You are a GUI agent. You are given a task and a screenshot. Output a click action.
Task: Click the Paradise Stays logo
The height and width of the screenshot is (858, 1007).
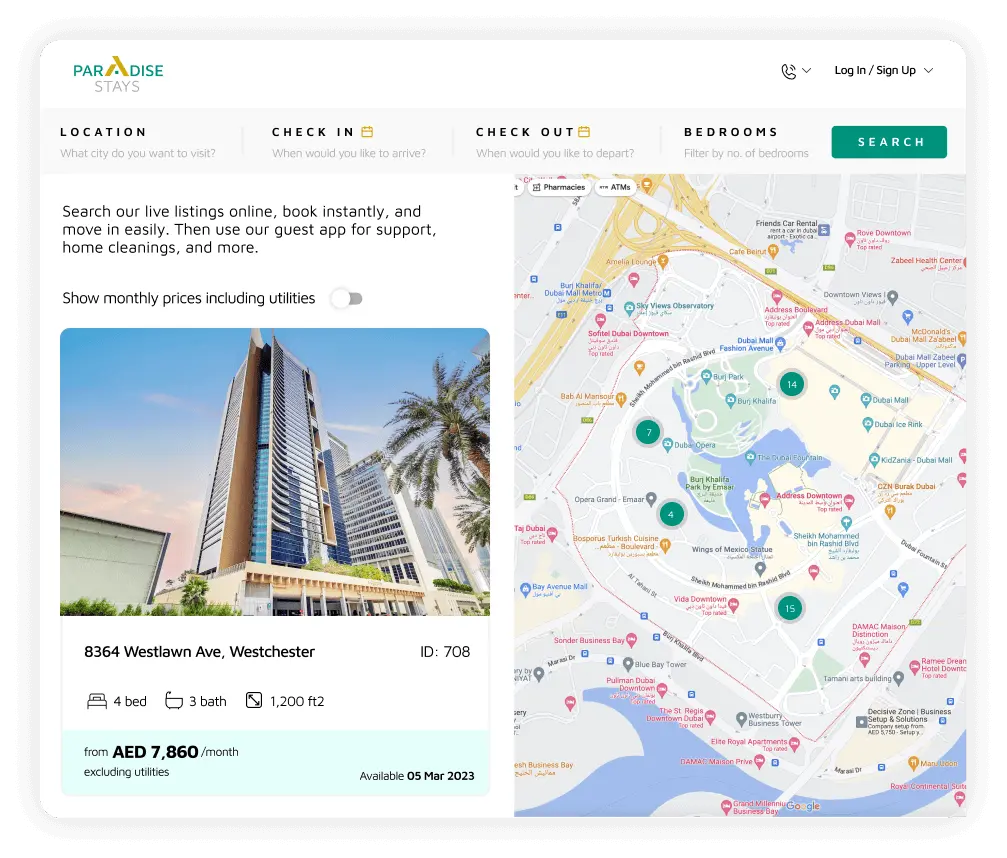point(118,74)
